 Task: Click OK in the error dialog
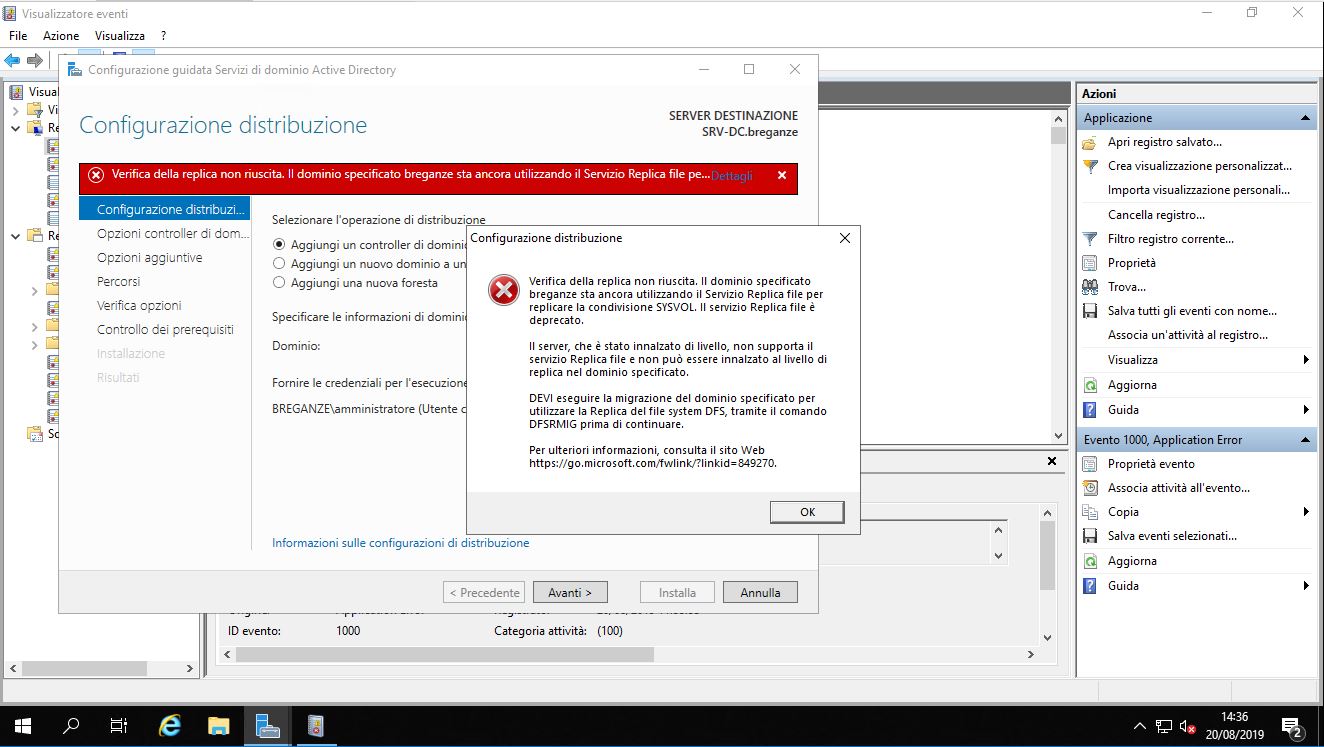click(807, 511)
